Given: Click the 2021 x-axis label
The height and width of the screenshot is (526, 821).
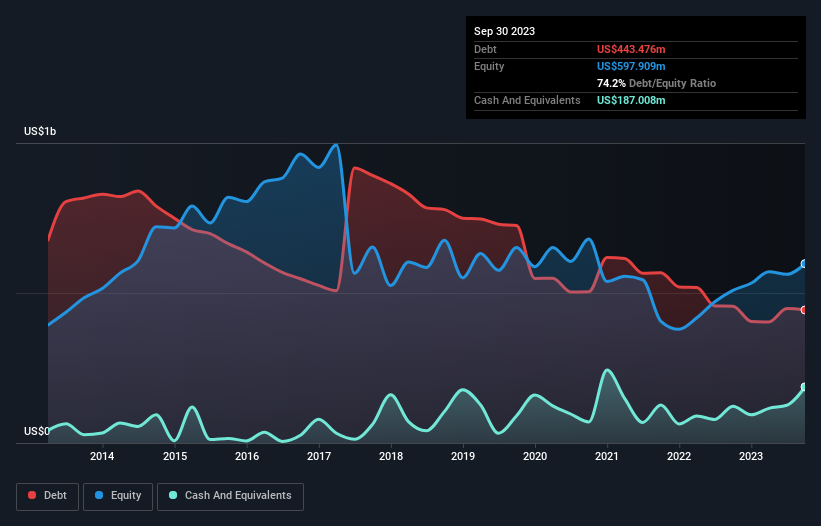Looking at the screenshot, I should coord(607,456).
